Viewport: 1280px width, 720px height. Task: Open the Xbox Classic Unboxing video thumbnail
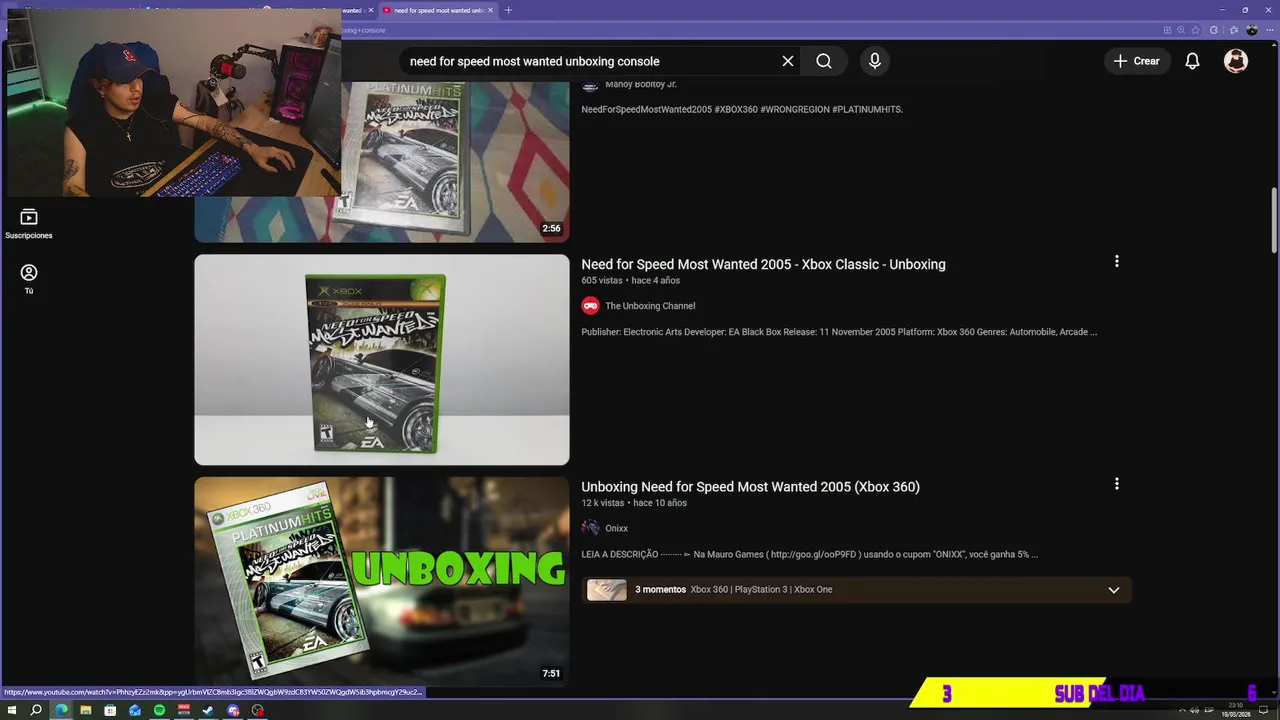coord(382,360)
